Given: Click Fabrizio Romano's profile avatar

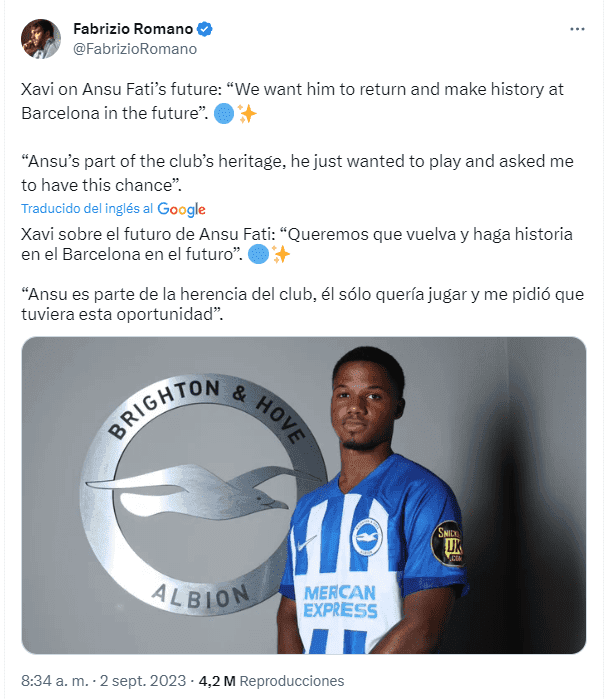Looking at the screenshot, I should coord(39,38).
